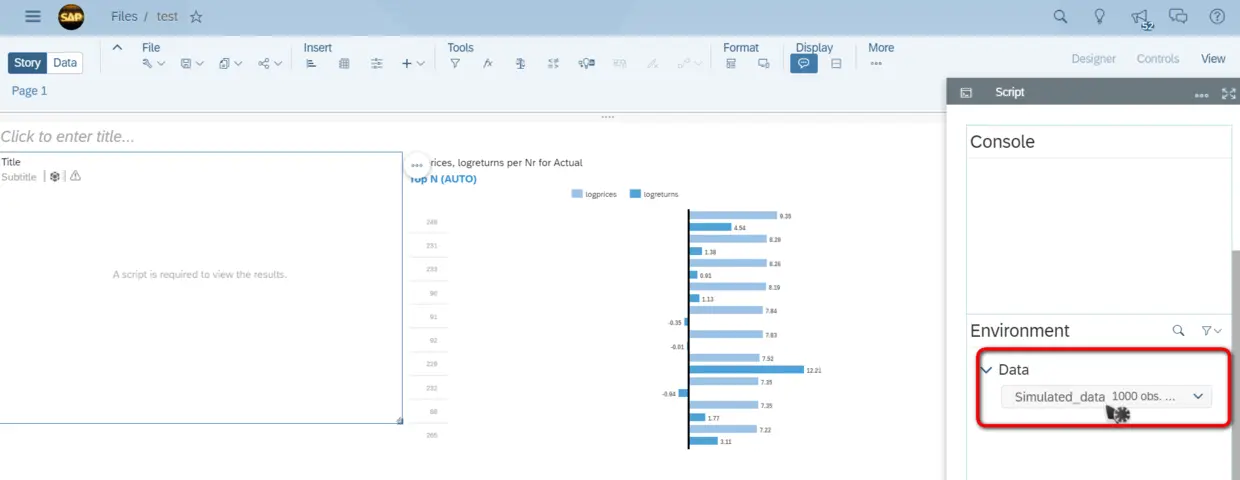Screen dimensions: 1240x480
Task: Open the More ellipsis in toolbar
Action: point(876,64)
